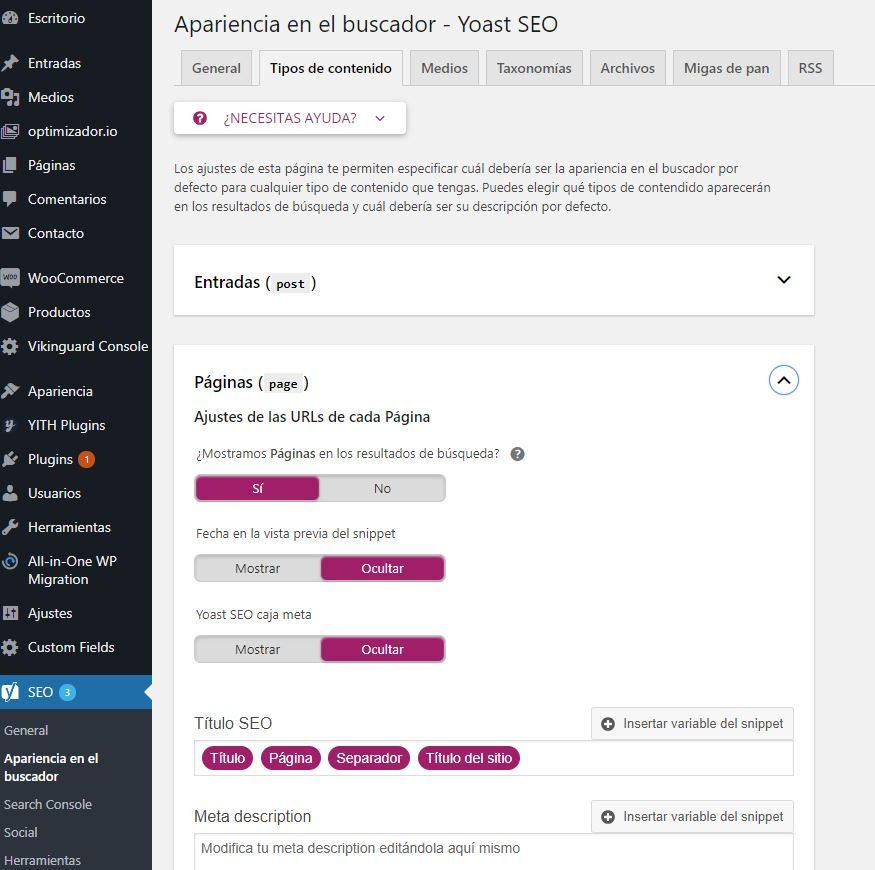Click the Plugins update count badge
Screen dimensions: 875x870
click(86, 459)
